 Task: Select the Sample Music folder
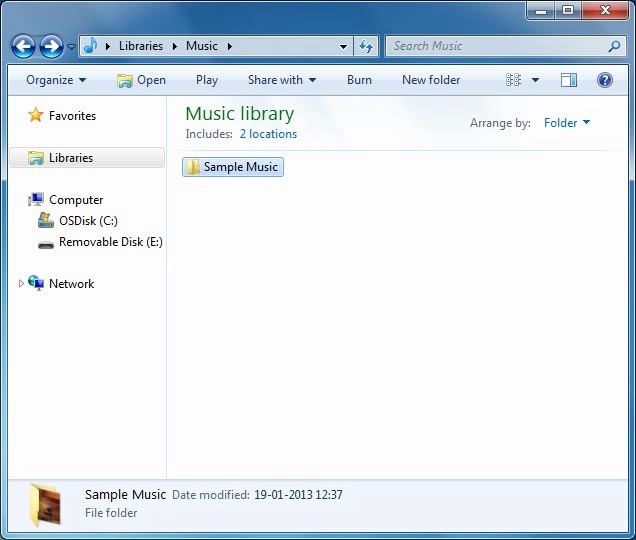click(233, 167)
